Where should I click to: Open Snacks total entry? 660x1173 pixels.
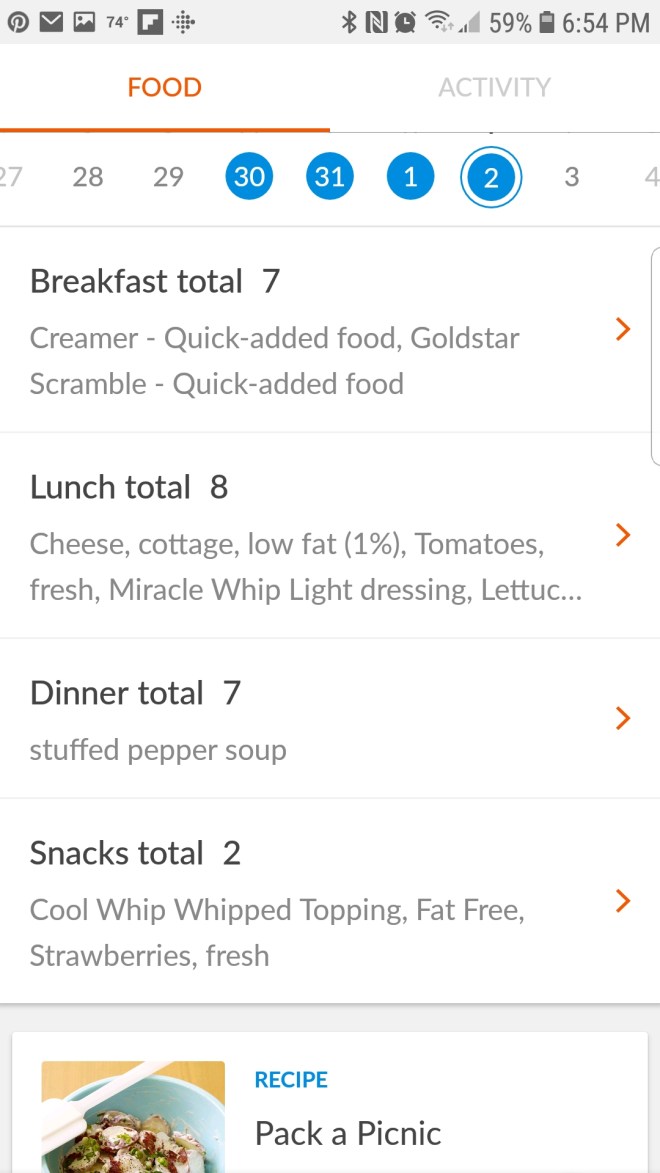(300, 901)
